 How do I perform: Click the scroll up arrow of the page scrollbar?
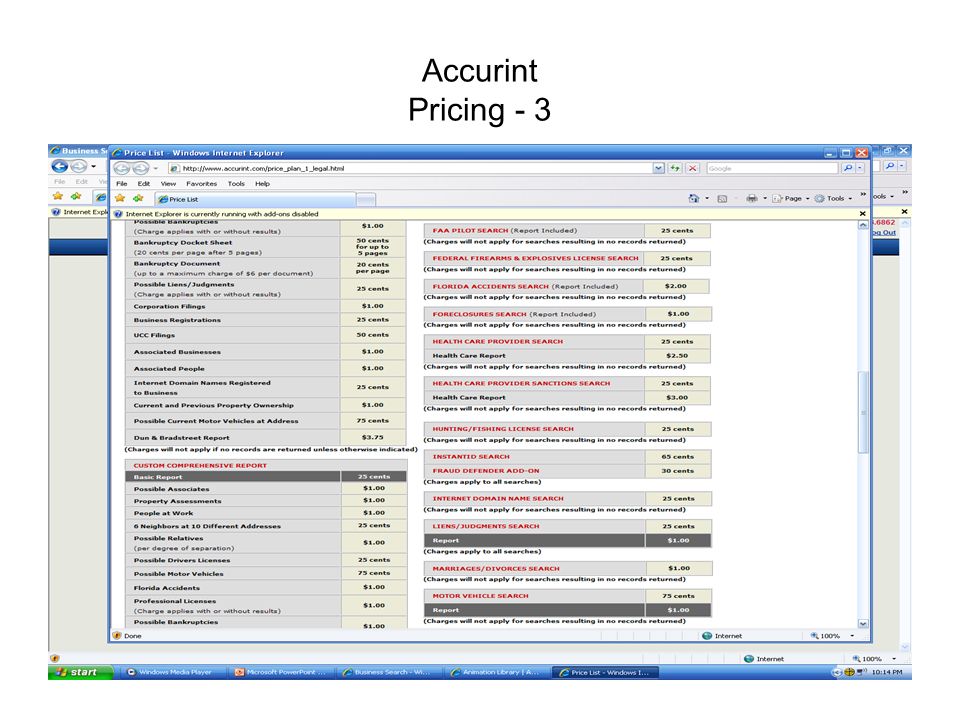863,225
